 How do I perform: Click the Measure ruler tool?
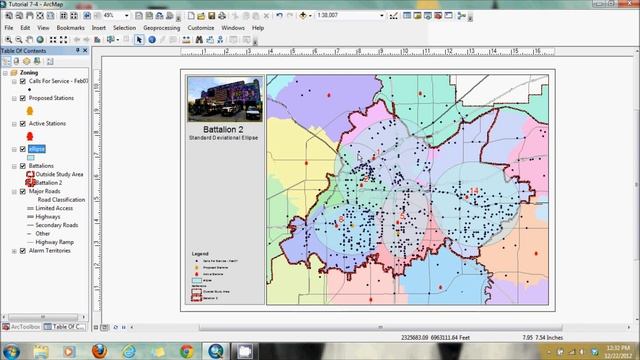(x=186, y=40)
